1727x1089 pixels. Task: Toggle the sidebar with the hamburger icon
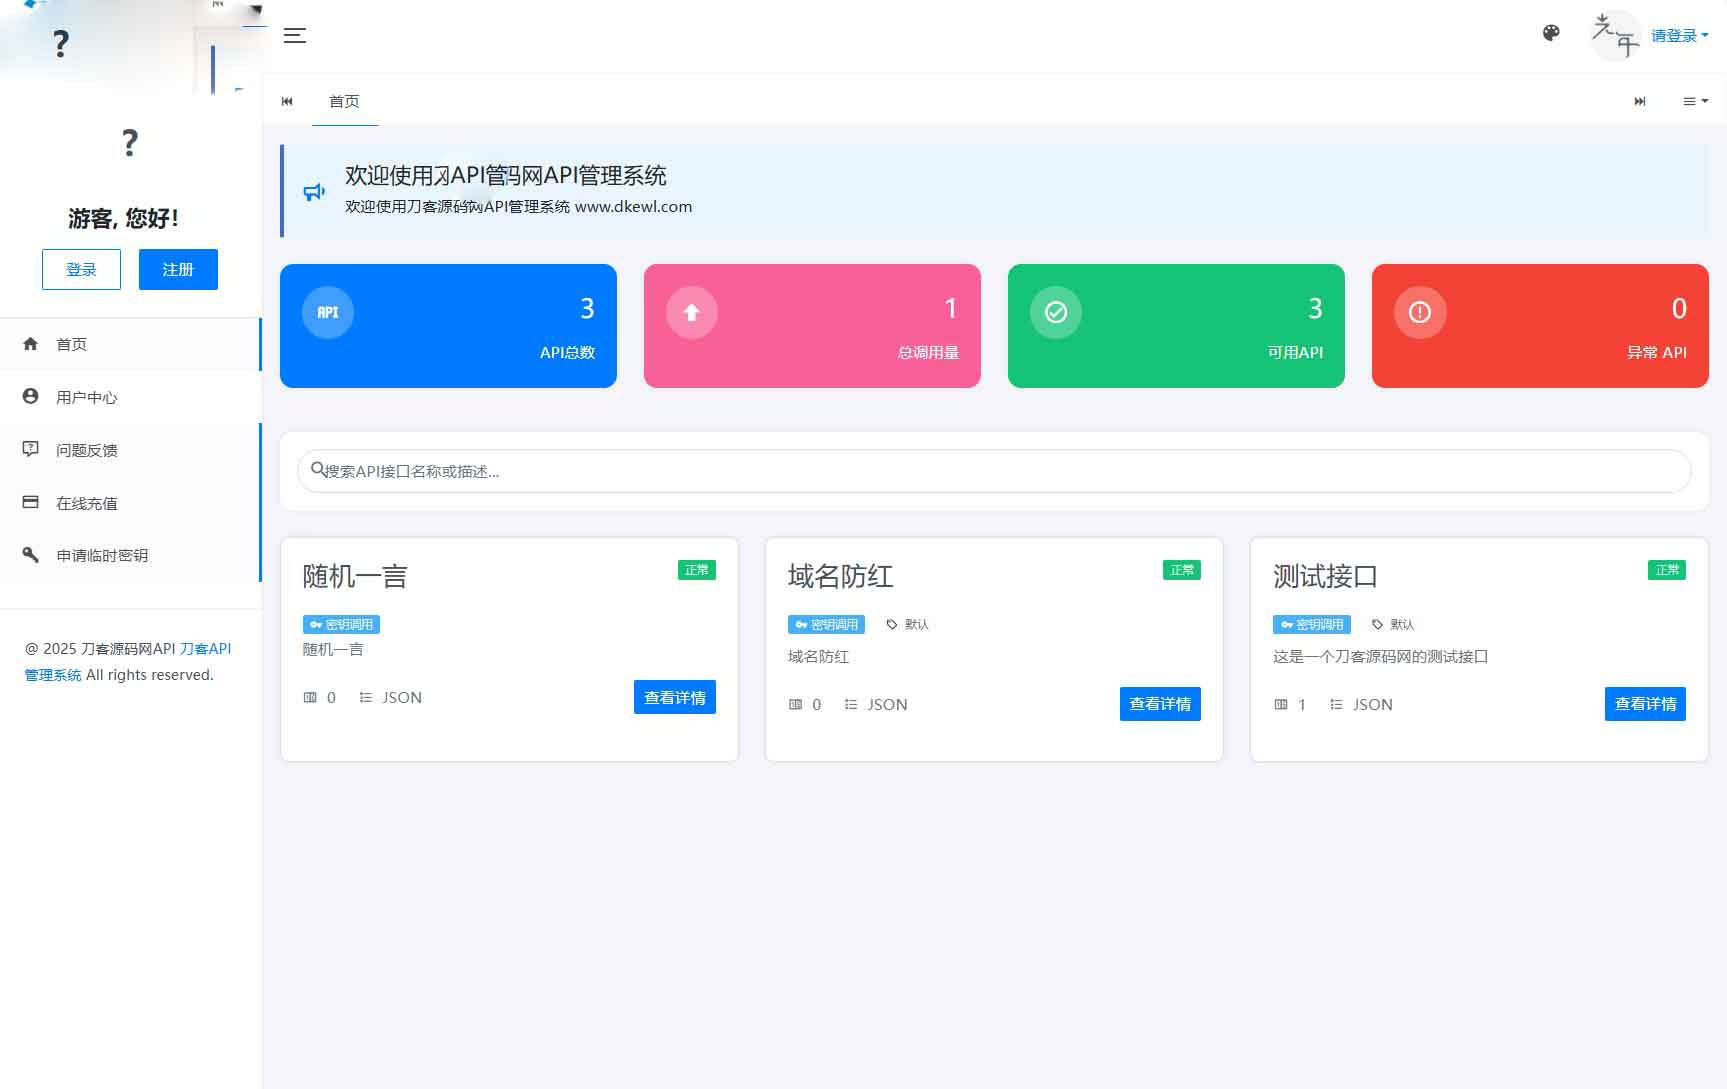point(294,36)
